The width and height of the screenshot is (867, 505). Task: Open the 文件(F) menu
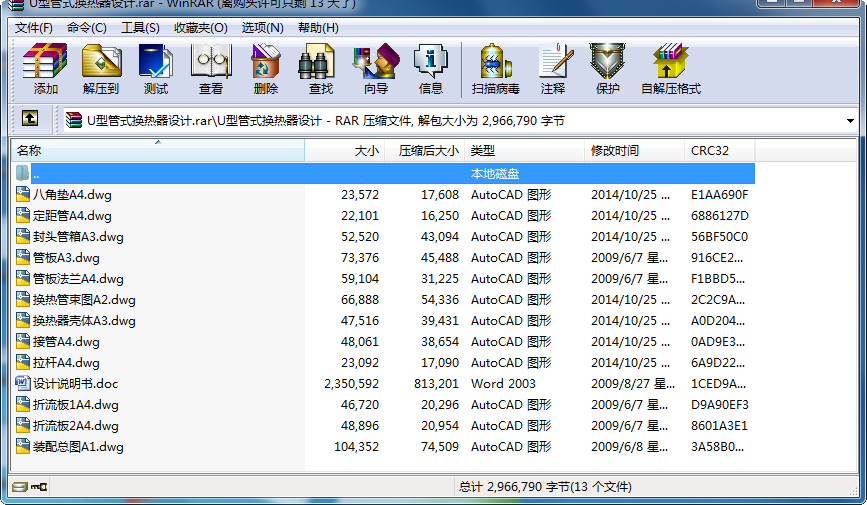point(33,28)
